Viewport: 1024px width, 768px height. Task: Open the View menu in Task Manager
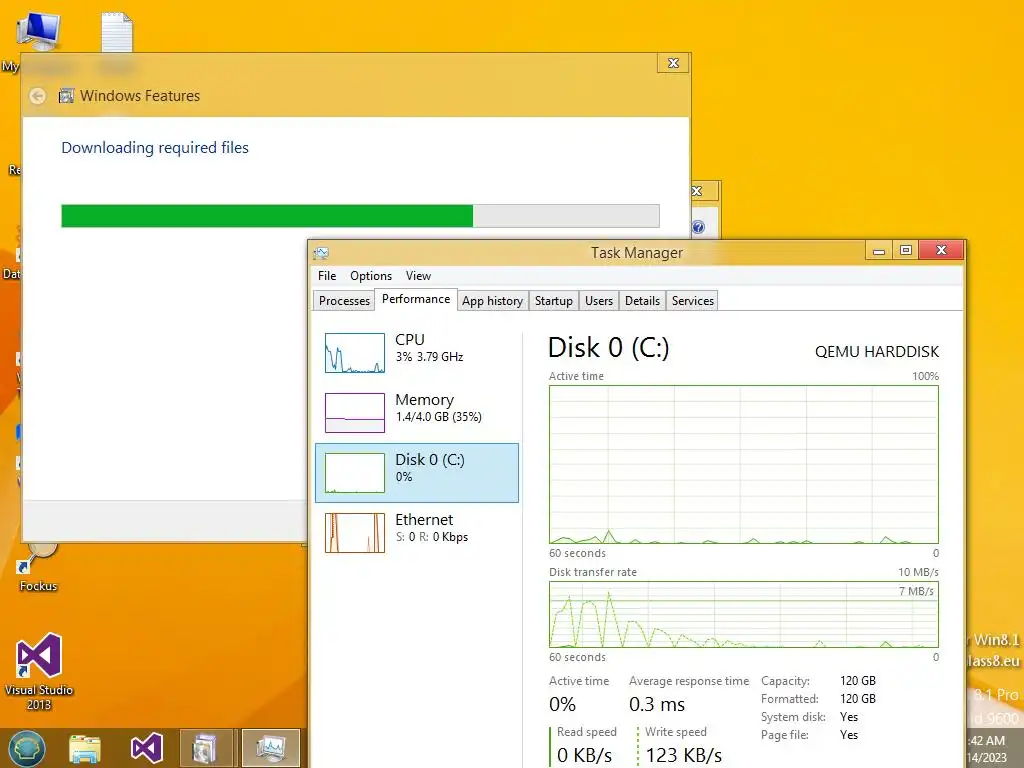click(x=418, y=276)
